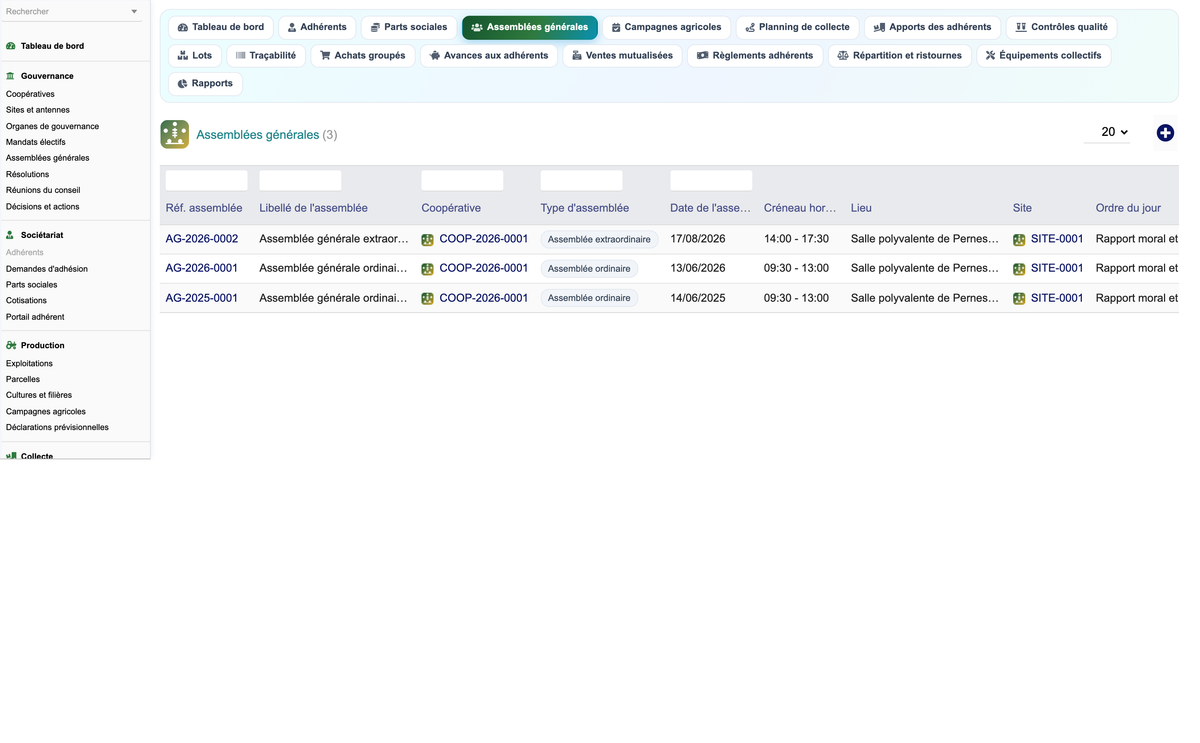Click the Tableau de bord sidebar icon
1200x743 pixels.
(x=11, y=46)
